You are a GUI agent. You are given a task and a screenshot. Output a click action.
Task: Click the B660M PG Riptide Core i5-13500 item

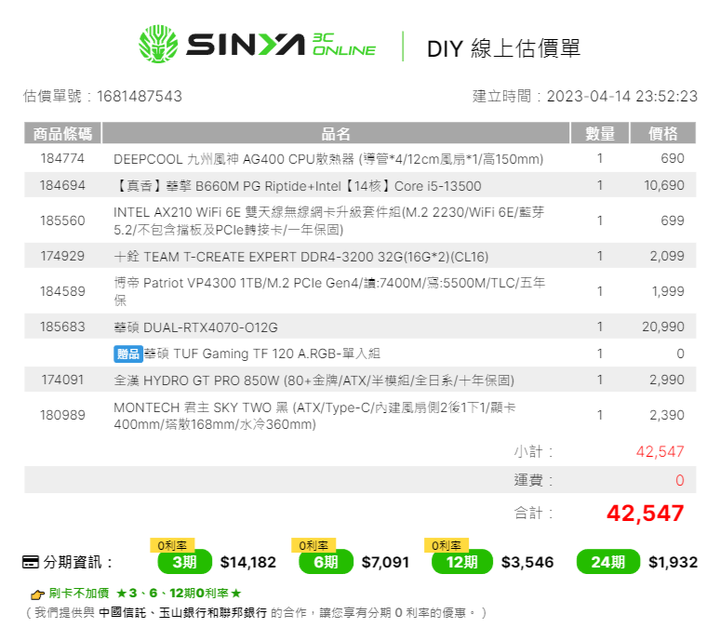point(298,186)
